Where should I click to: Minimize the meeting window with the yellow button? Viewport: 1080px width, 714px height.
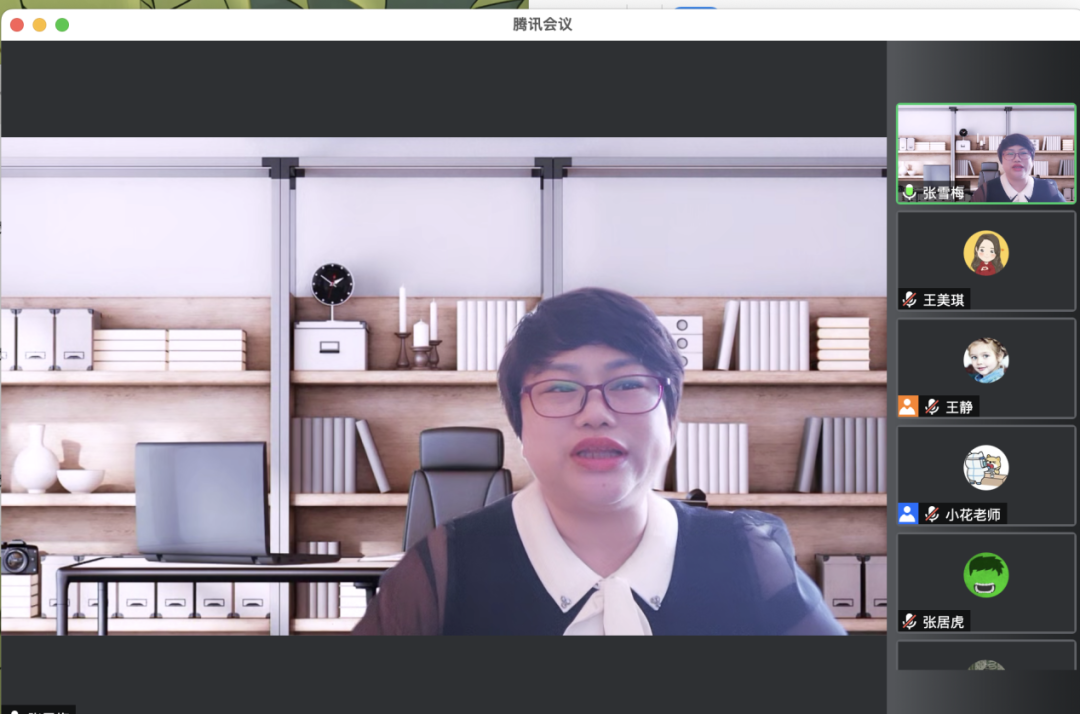[x=39, y=25]
